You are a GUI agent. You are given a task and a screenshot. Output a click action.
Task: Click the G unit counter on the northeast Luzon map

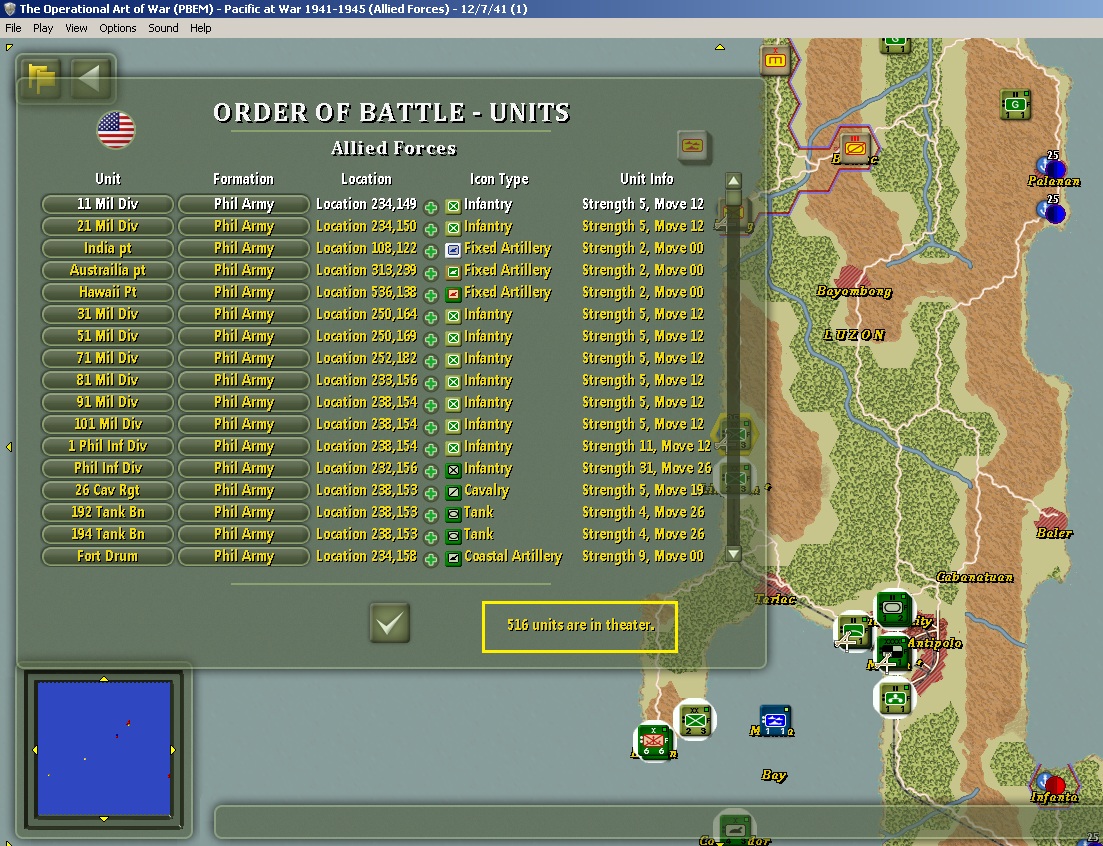pyautogui.click(x=1015, y=105)
